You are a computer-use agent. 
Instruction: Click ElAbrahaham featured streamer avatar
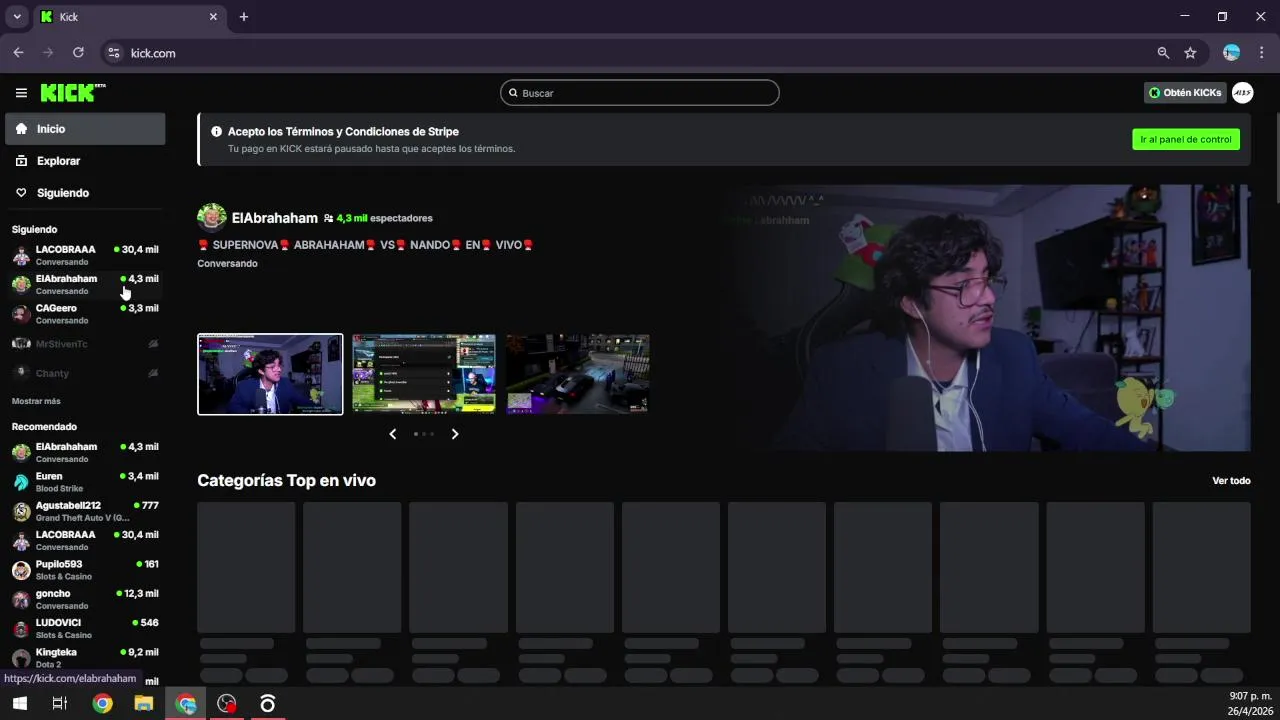[x=212, y=217]
